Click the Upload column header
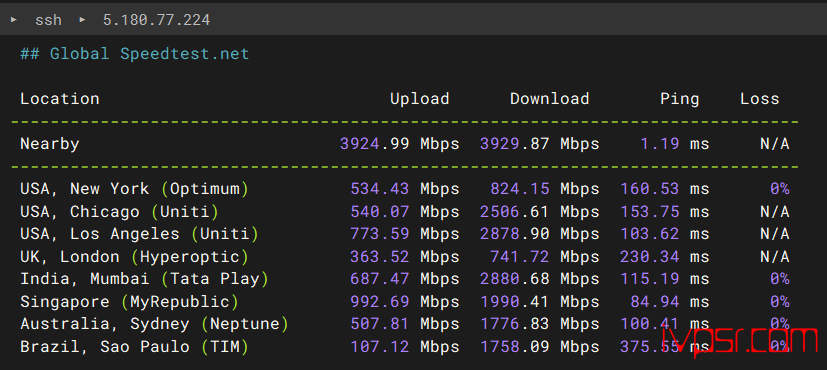The height and width of the screenshot is (370, 827). pyautogui.click(x=419, y=99)
